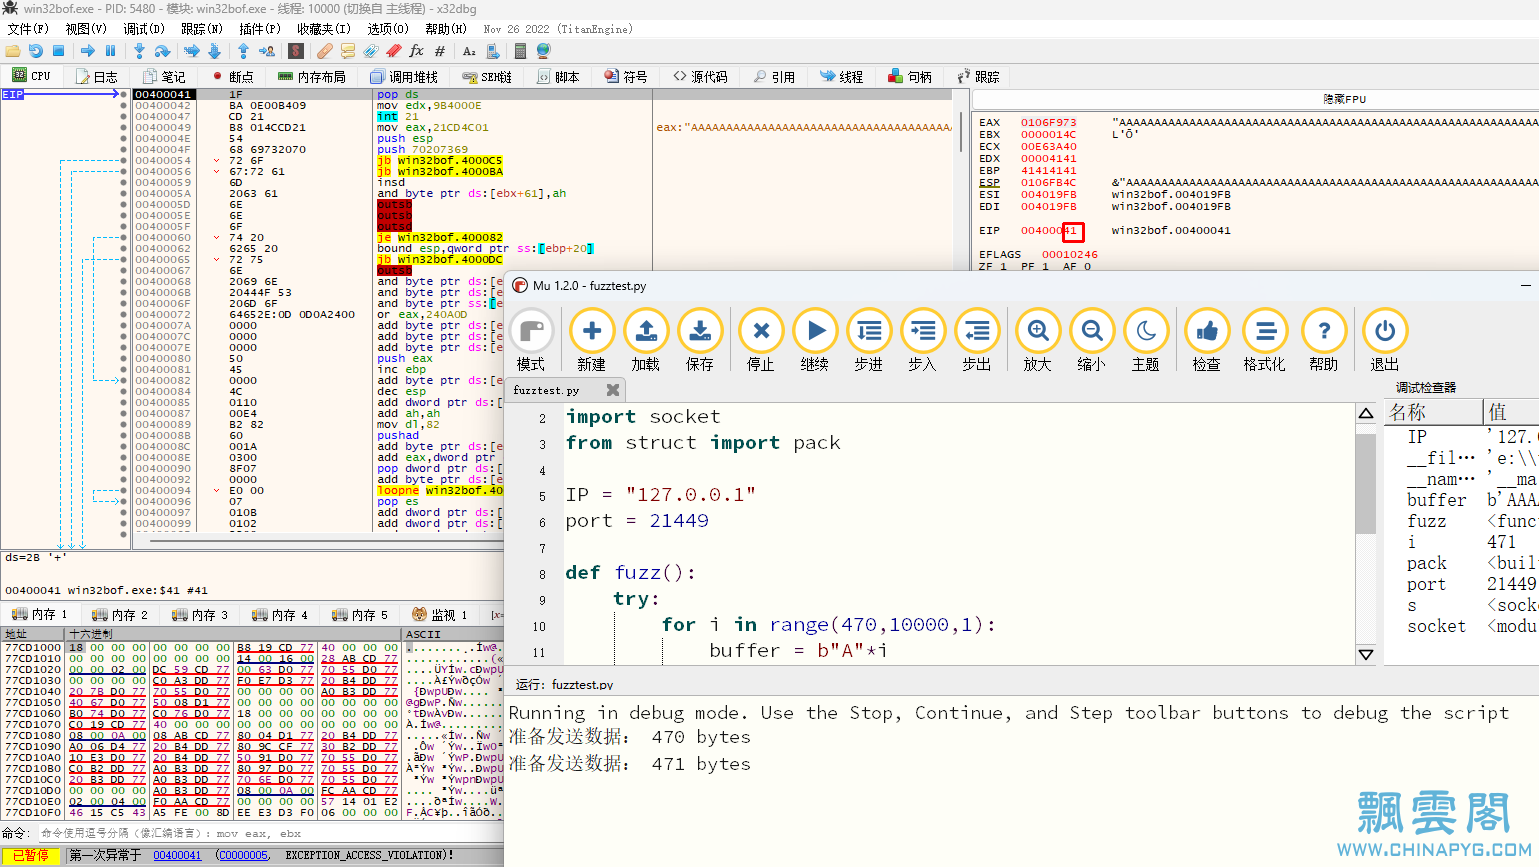Pause execution with x32dbg's pause icon
Screen dimensions: 1539x867
coord(110,50)
